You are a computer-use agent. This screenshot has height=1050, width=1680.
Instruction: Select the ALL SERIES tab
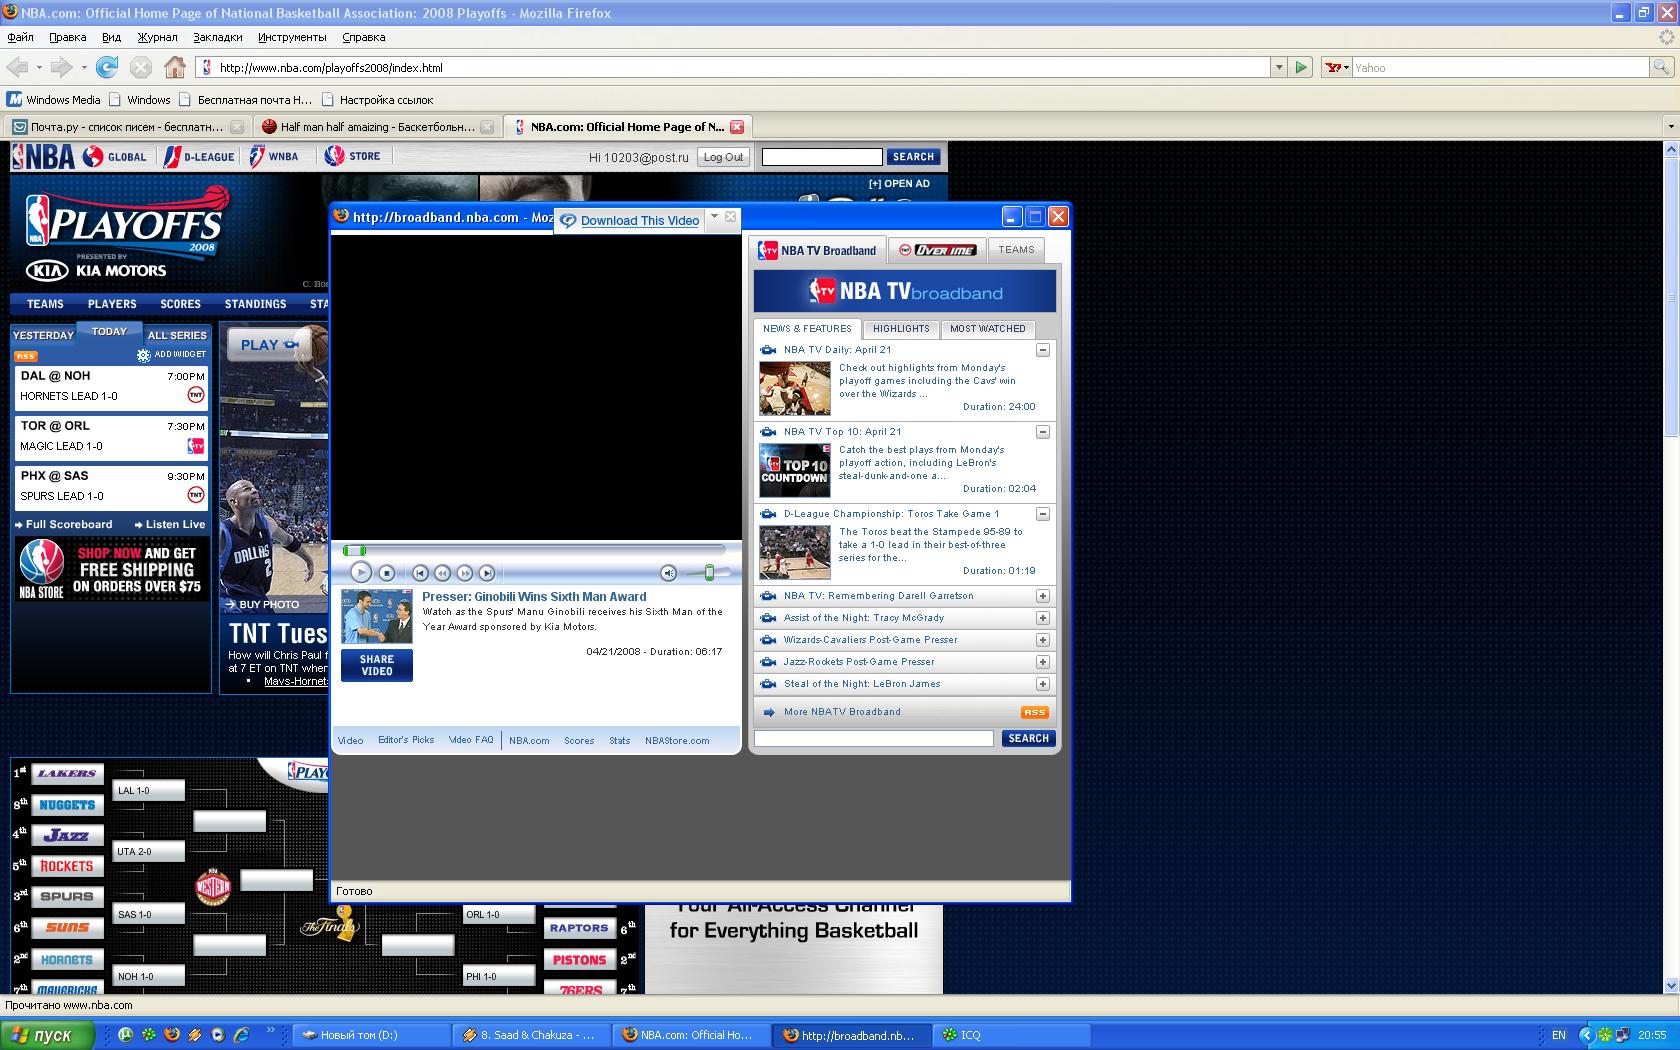pos(176,335)
